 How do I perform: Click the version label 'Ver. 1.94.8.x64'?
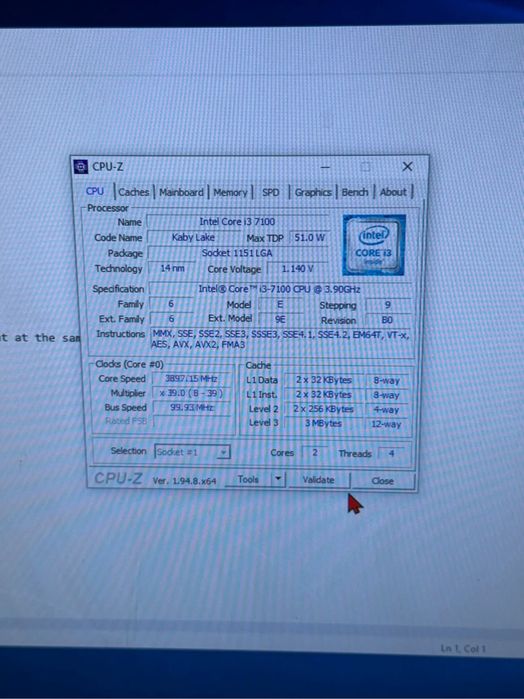pos(184,481)
